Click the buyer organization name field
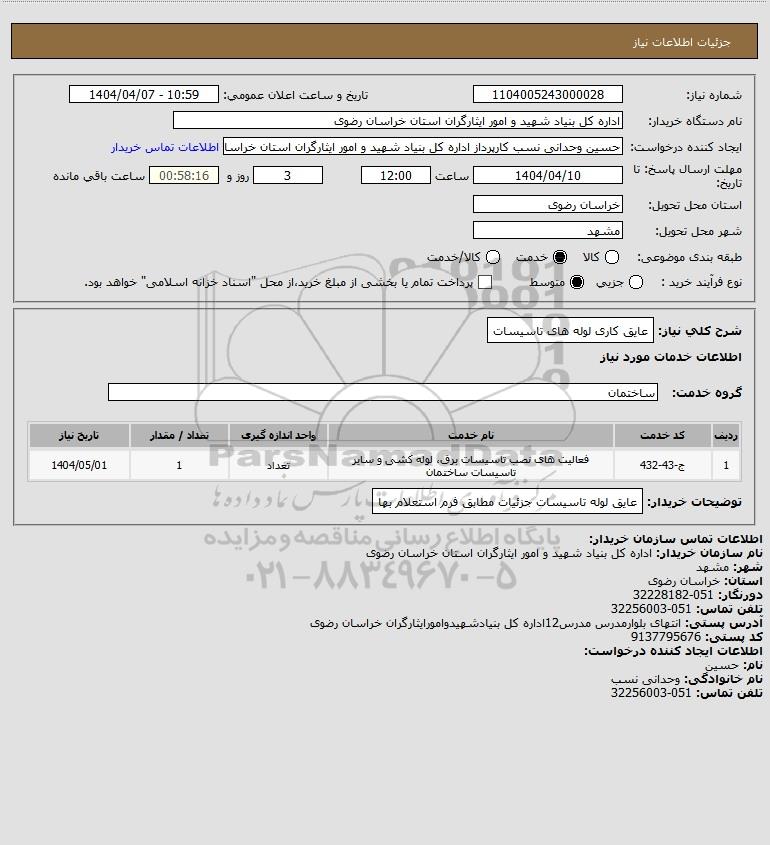This screenshot has width=770, height=845. point(398,121)
